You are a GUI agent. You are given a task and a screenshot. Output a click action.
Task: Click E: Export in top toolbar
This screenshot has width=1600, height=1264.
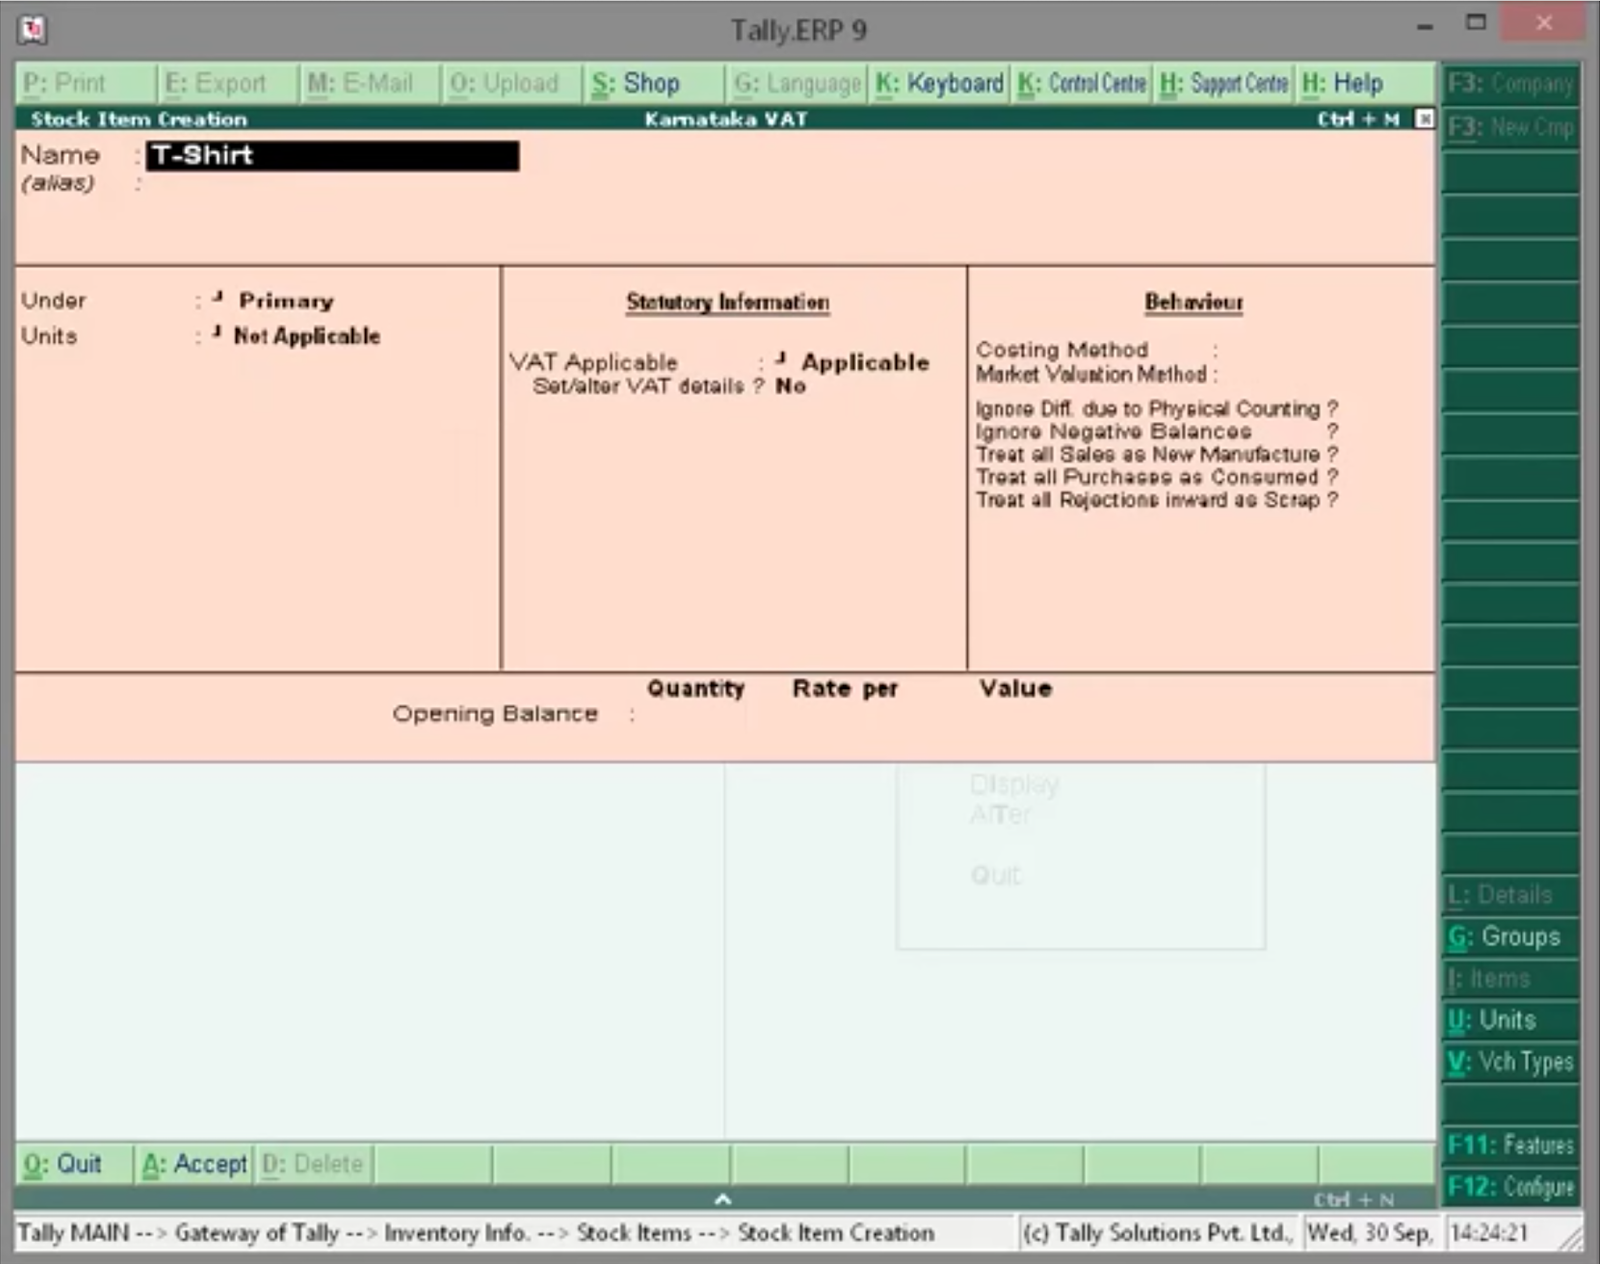pyautogui.click(x=228, y=83)
